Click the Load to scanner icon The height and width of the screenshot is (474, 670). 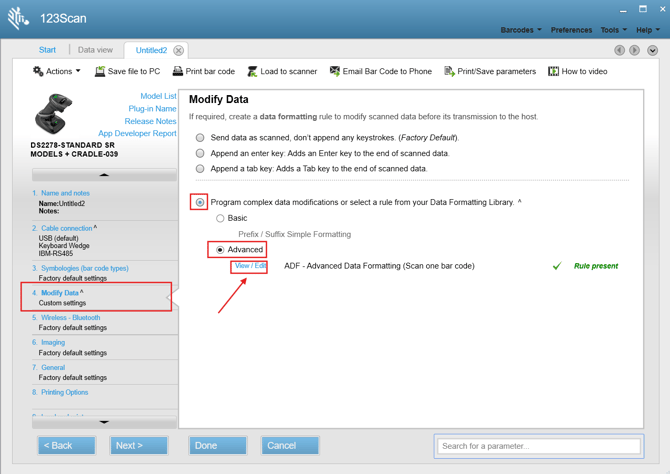pos(252,72)
